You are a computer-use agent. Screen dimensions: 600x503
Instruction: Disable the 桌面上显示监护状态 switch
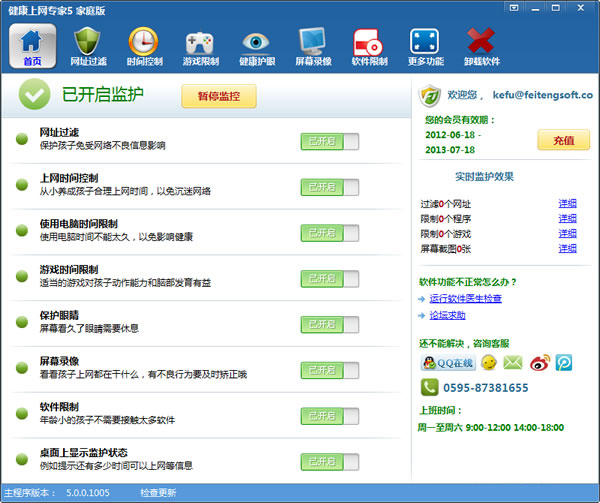click(329, 462)
